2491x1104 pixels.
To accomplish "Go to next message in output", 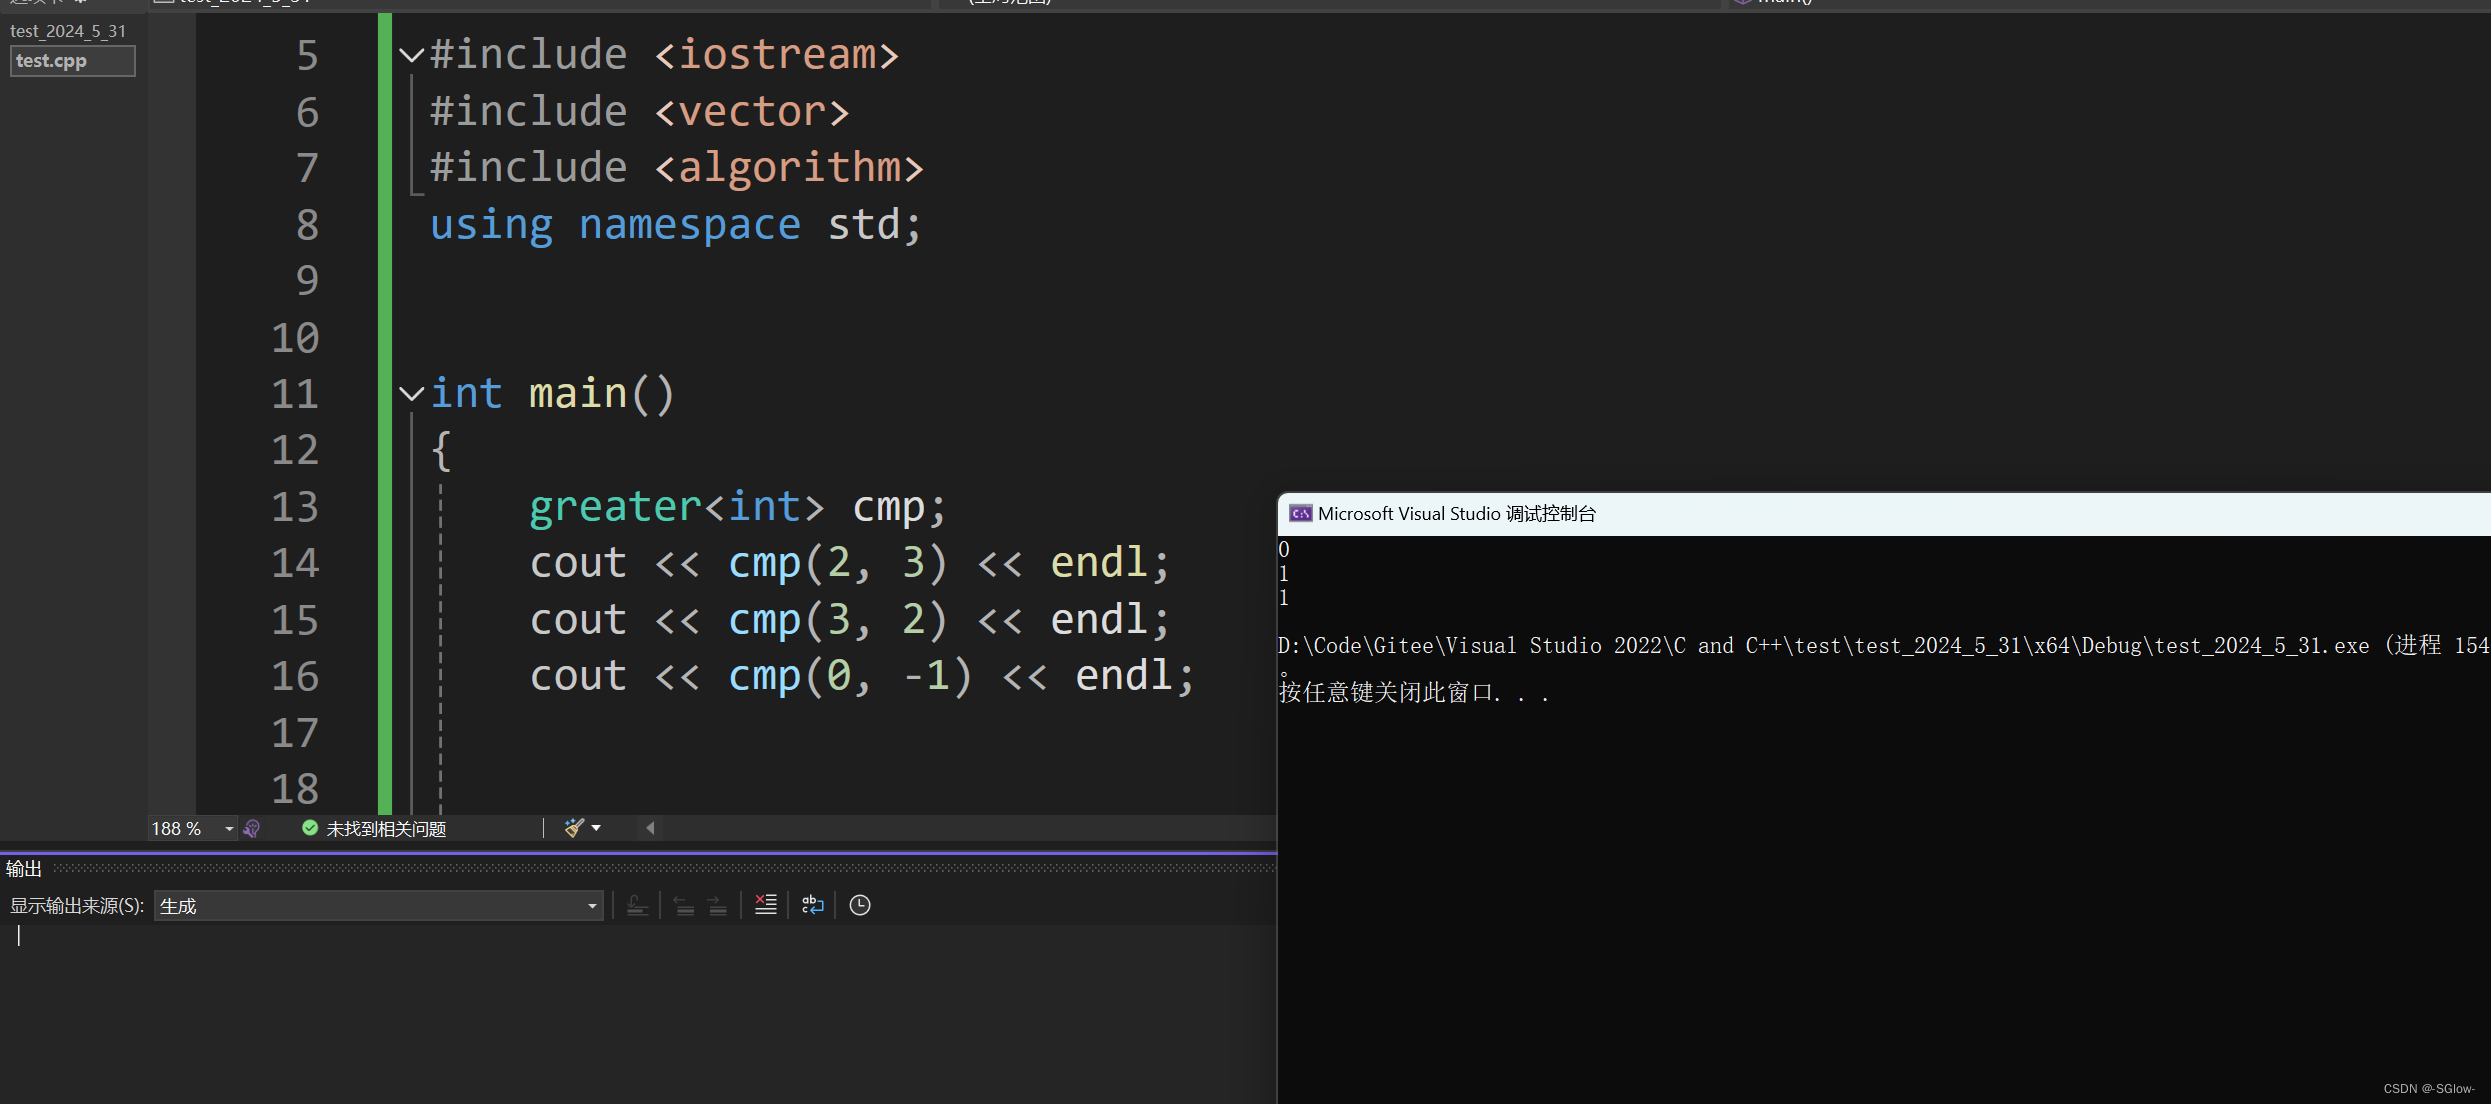I will click(717, 905).
